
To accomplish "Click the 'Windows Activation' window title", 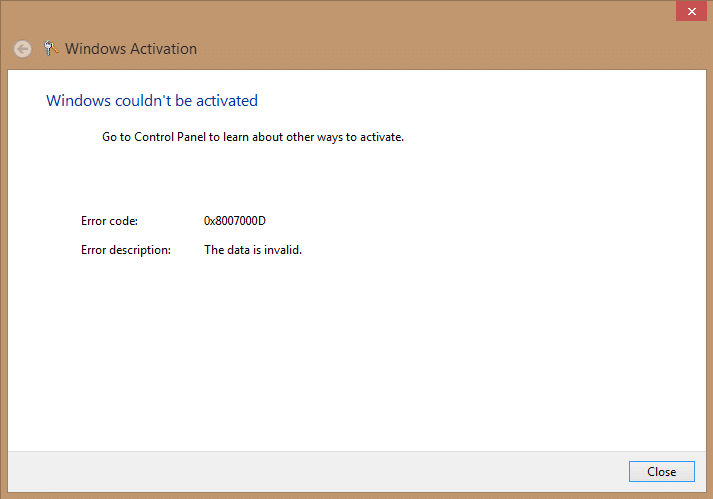I will coord(131,49).
